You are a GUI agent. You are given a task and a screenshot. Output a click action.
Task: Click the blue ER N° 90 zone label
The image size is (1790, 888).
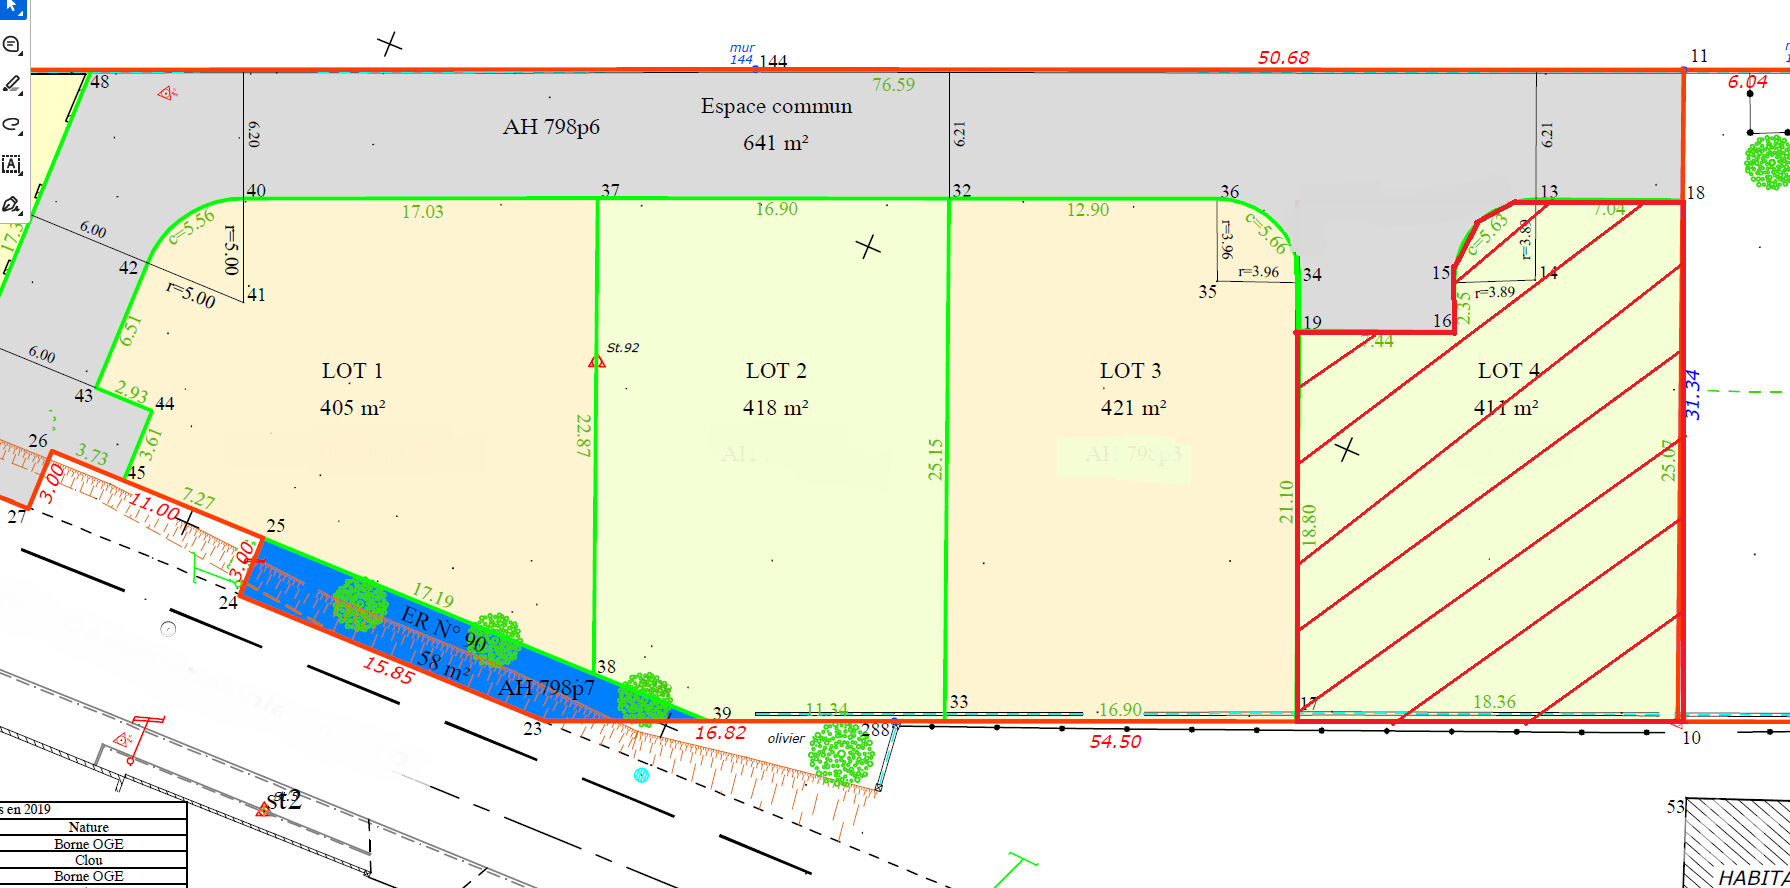click(x=444, y=630)
